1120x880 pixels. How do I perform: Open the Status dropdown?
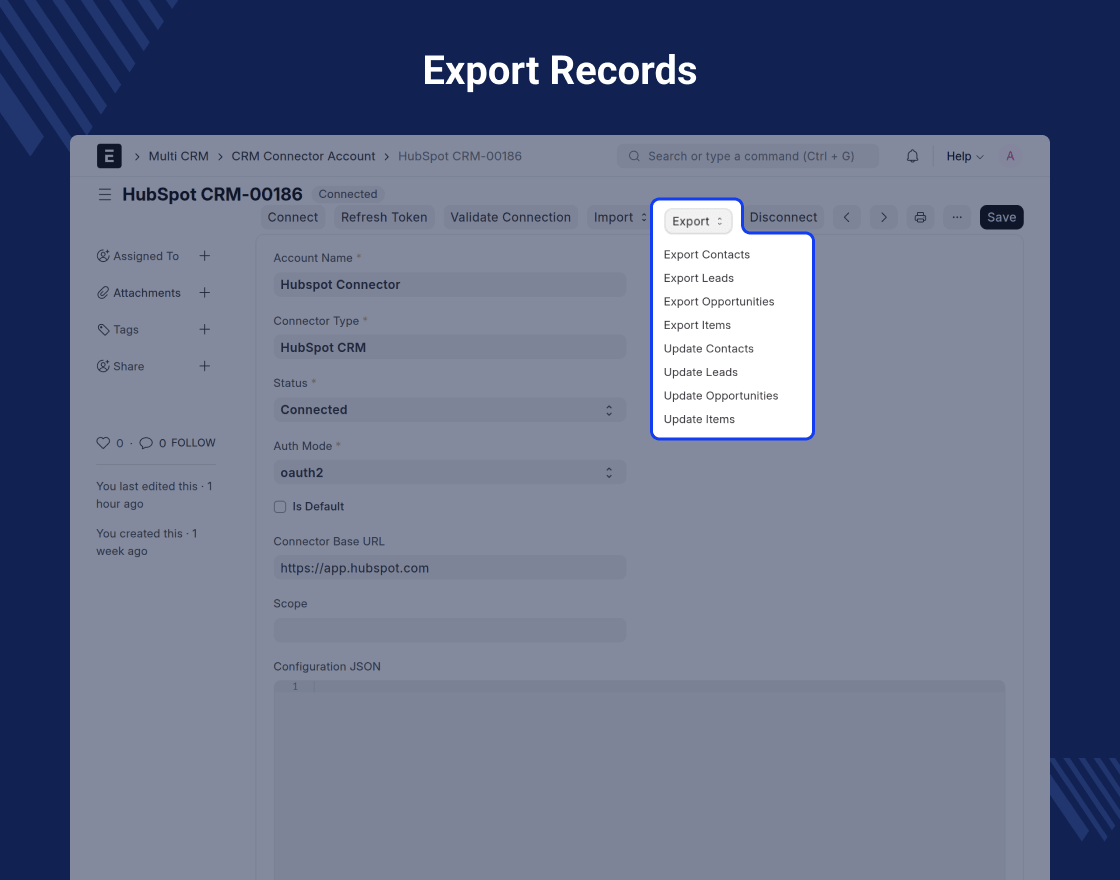tap(450, 410)
